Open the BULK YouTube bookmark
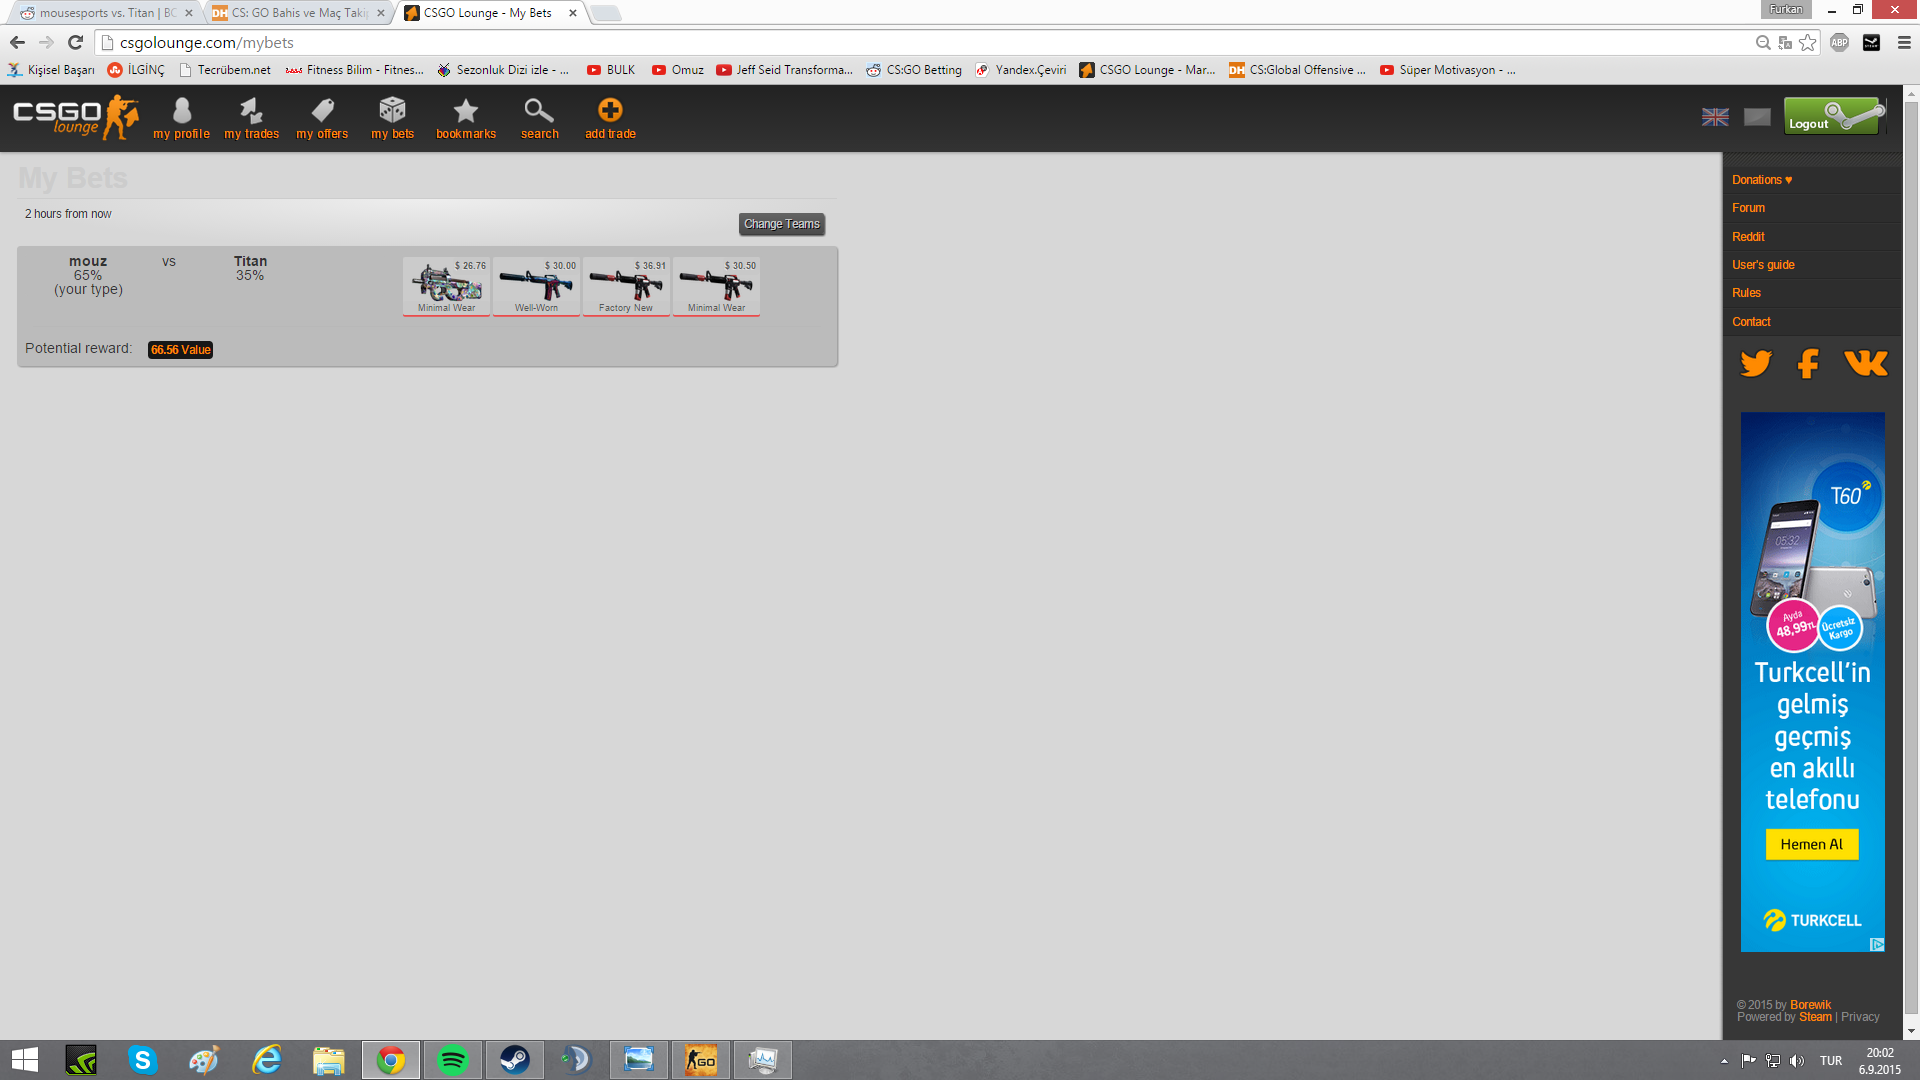The height and width of the screenshot is (1080, 1920). click(611, 70)
